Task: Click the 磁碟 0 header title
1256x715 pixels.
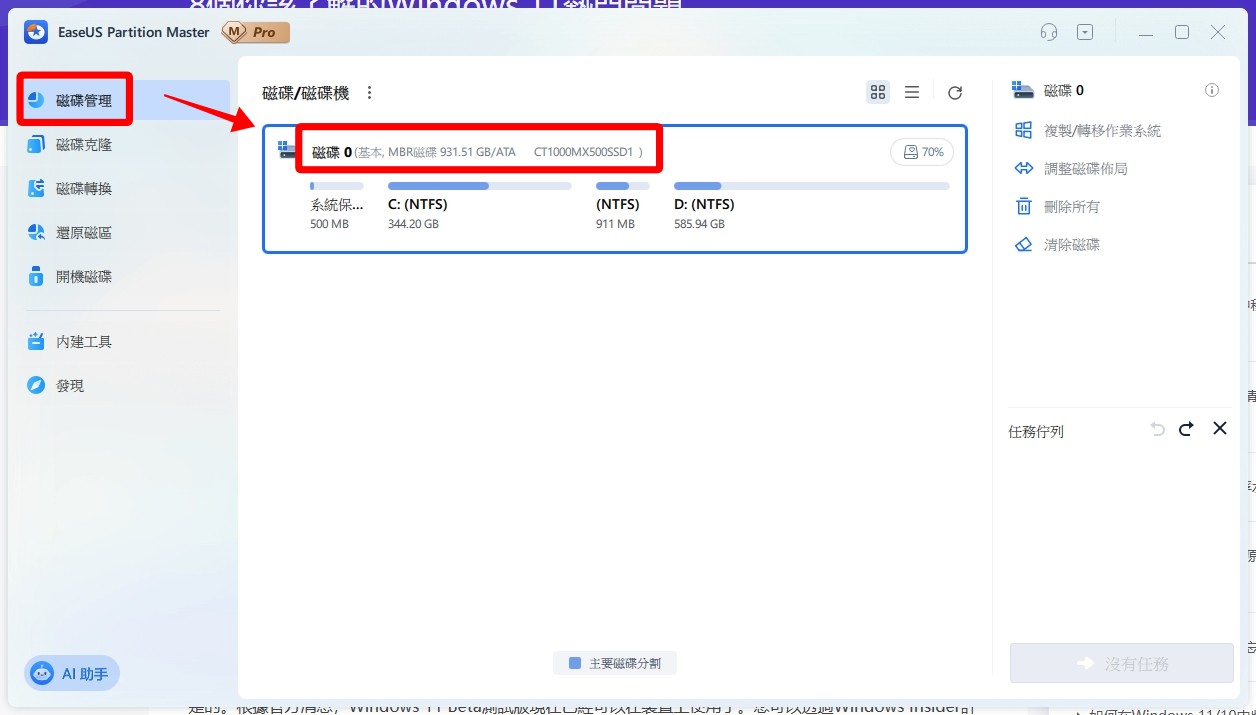Action: pos(332,152)
